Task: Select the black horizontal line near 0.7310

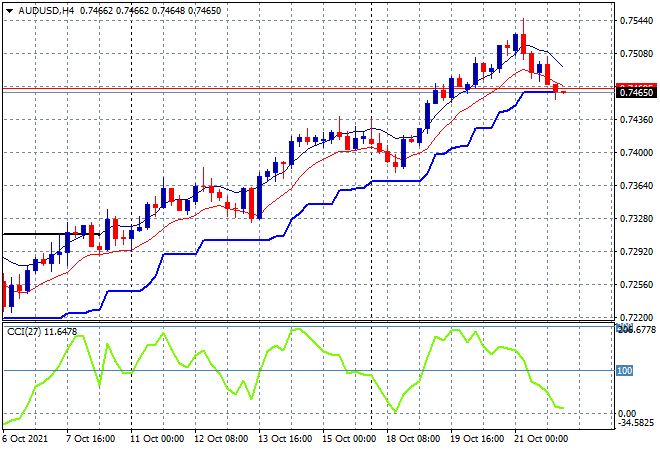Action: coord(51,234)
